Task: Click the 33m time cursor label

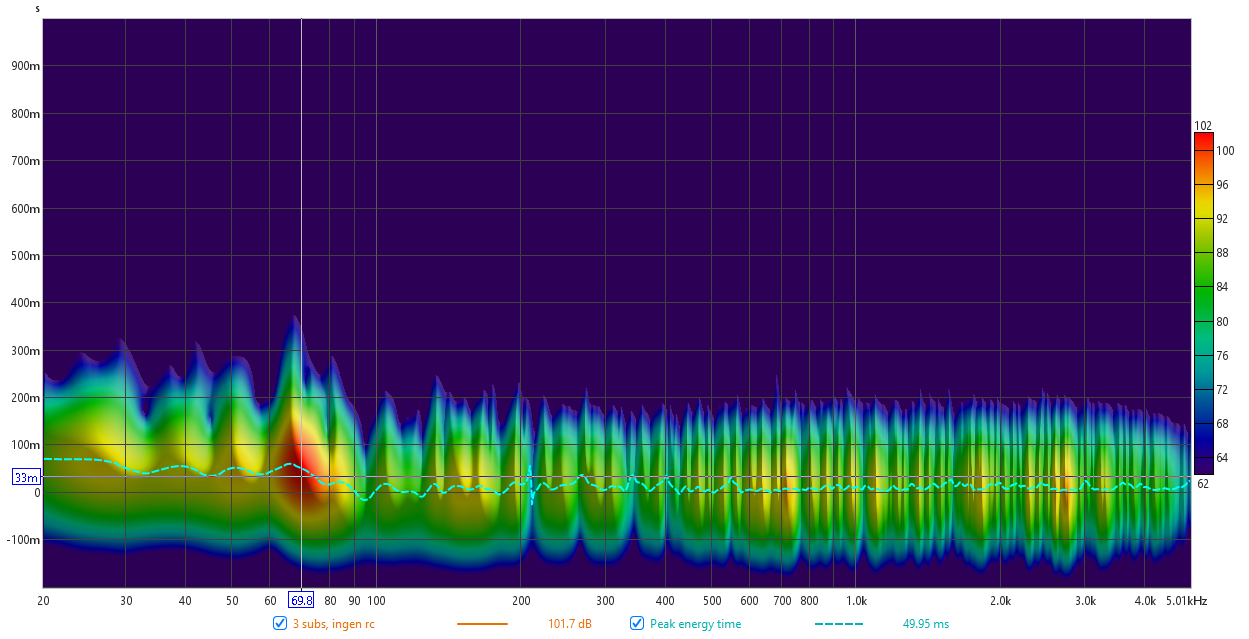Action: [x=26, y=477]
